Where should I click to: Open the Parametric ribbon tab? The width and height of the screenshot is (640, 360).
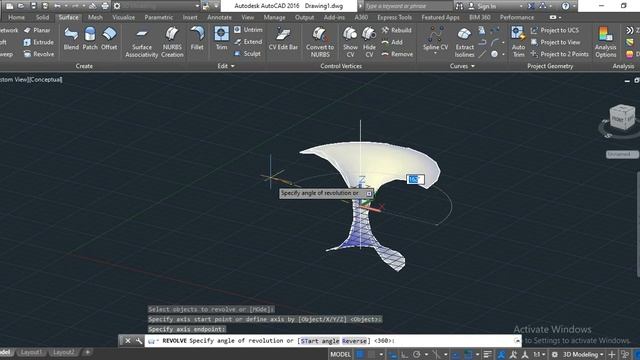(x=158, y=17)
